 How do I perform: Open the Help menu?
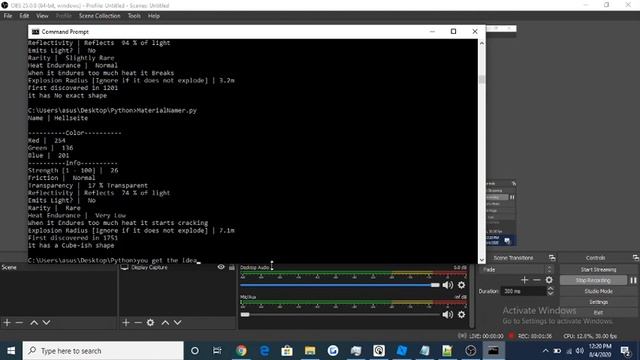[153, 16]
